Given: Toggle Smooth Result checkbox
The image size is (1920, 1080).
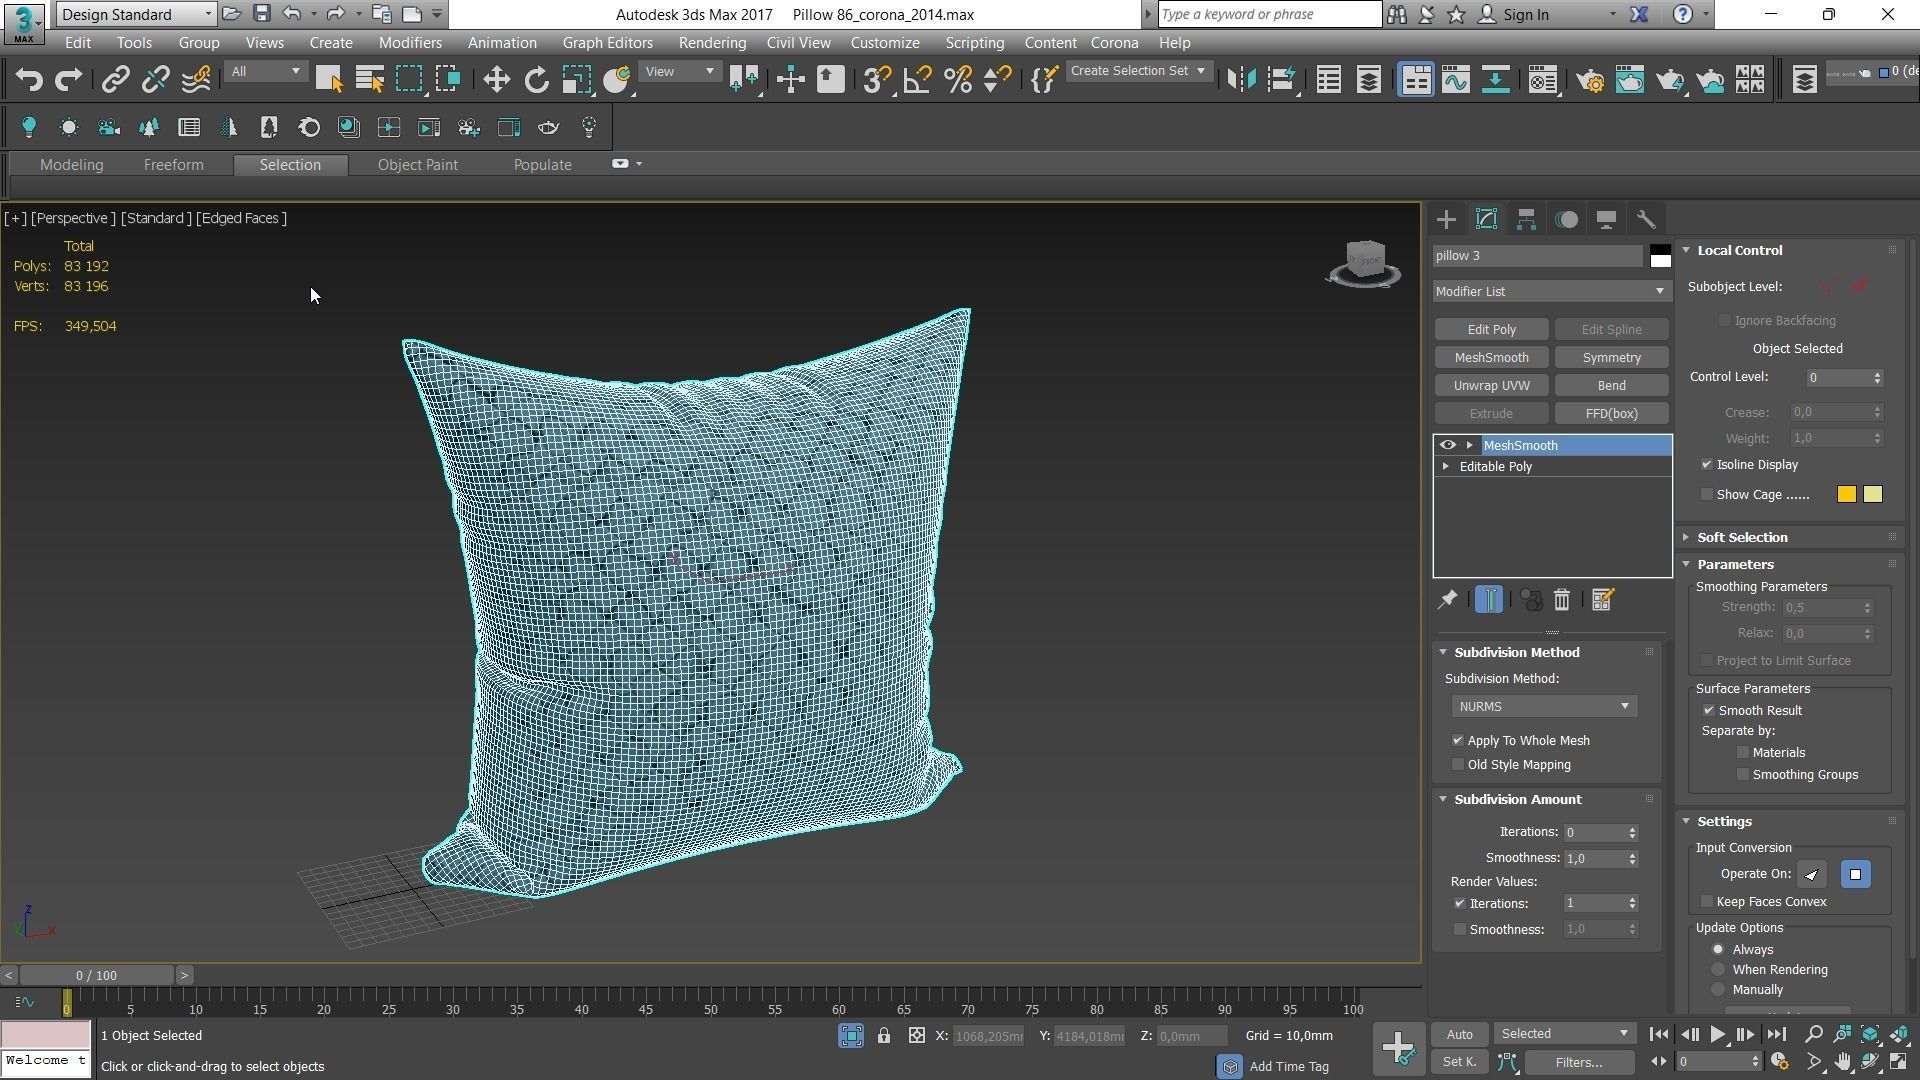Looking at the screenshot, I should (1709, 711).
